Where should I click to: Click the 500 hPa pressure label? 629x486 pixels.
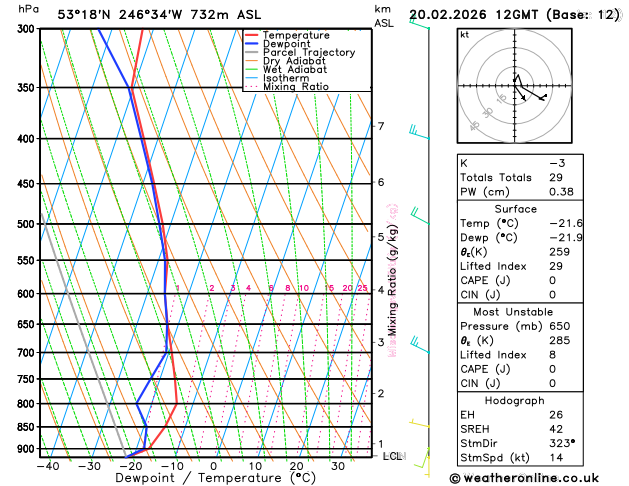pyautogui.click(x=26, y=224)
